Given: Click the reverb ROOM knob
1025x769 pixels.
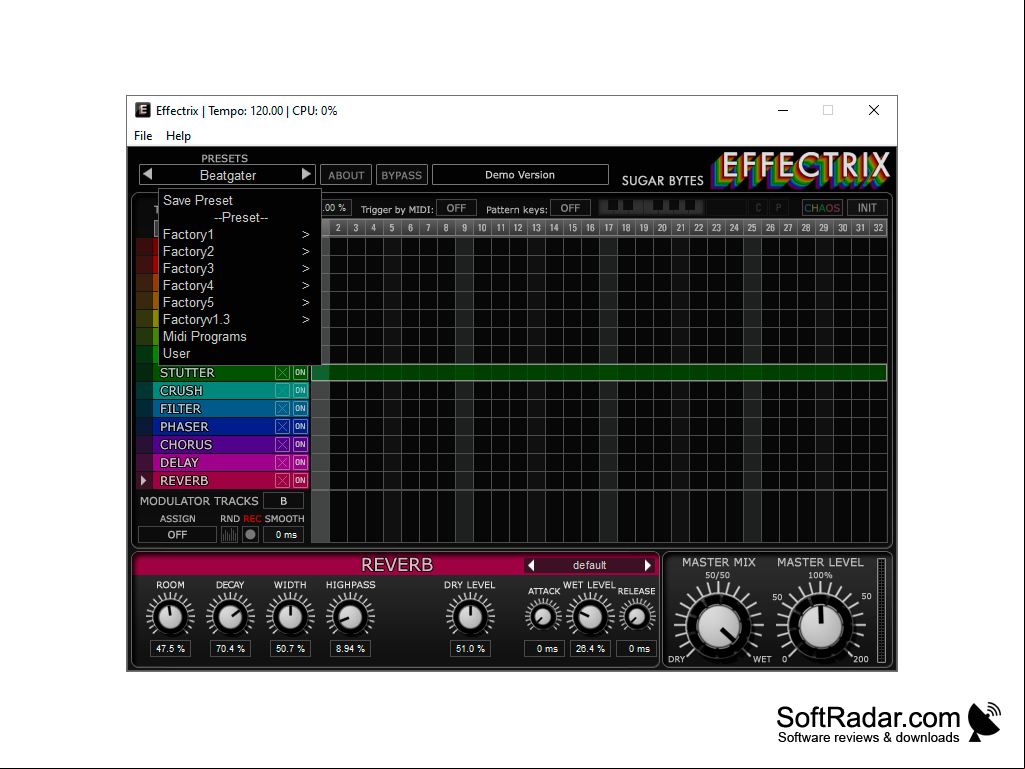Looking at the screenshot, I should [x=170, y=616].
